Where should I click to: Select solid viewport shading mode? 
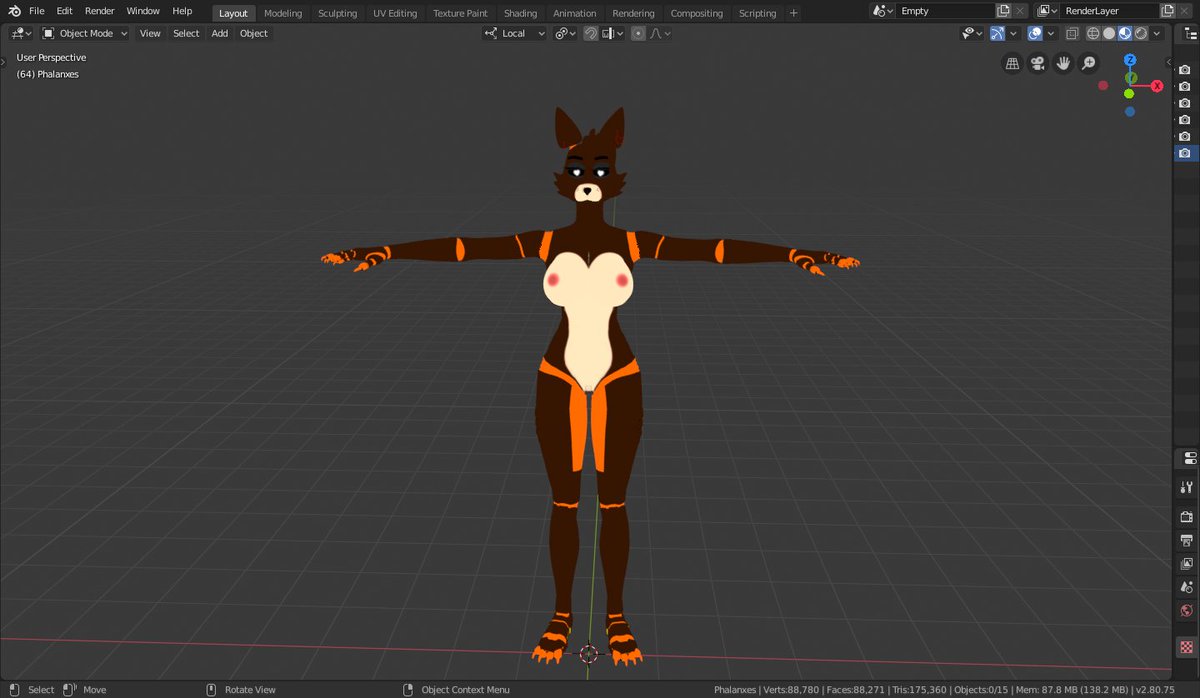coord(1109,33)
